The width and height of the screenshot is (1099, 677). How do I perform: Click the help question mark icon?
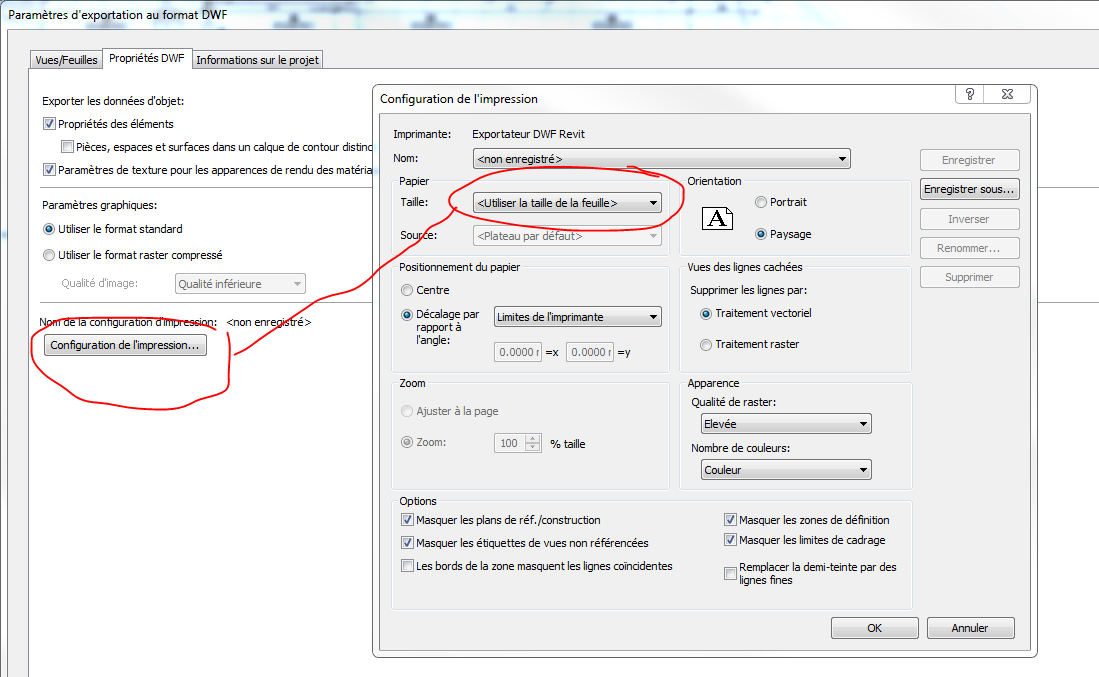tap(970, 94)
